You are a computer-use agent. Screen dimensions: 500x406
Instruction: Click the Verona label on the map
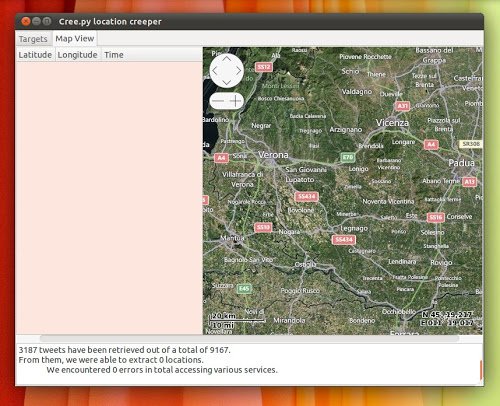pyautogui.click(x=273, y=155)
